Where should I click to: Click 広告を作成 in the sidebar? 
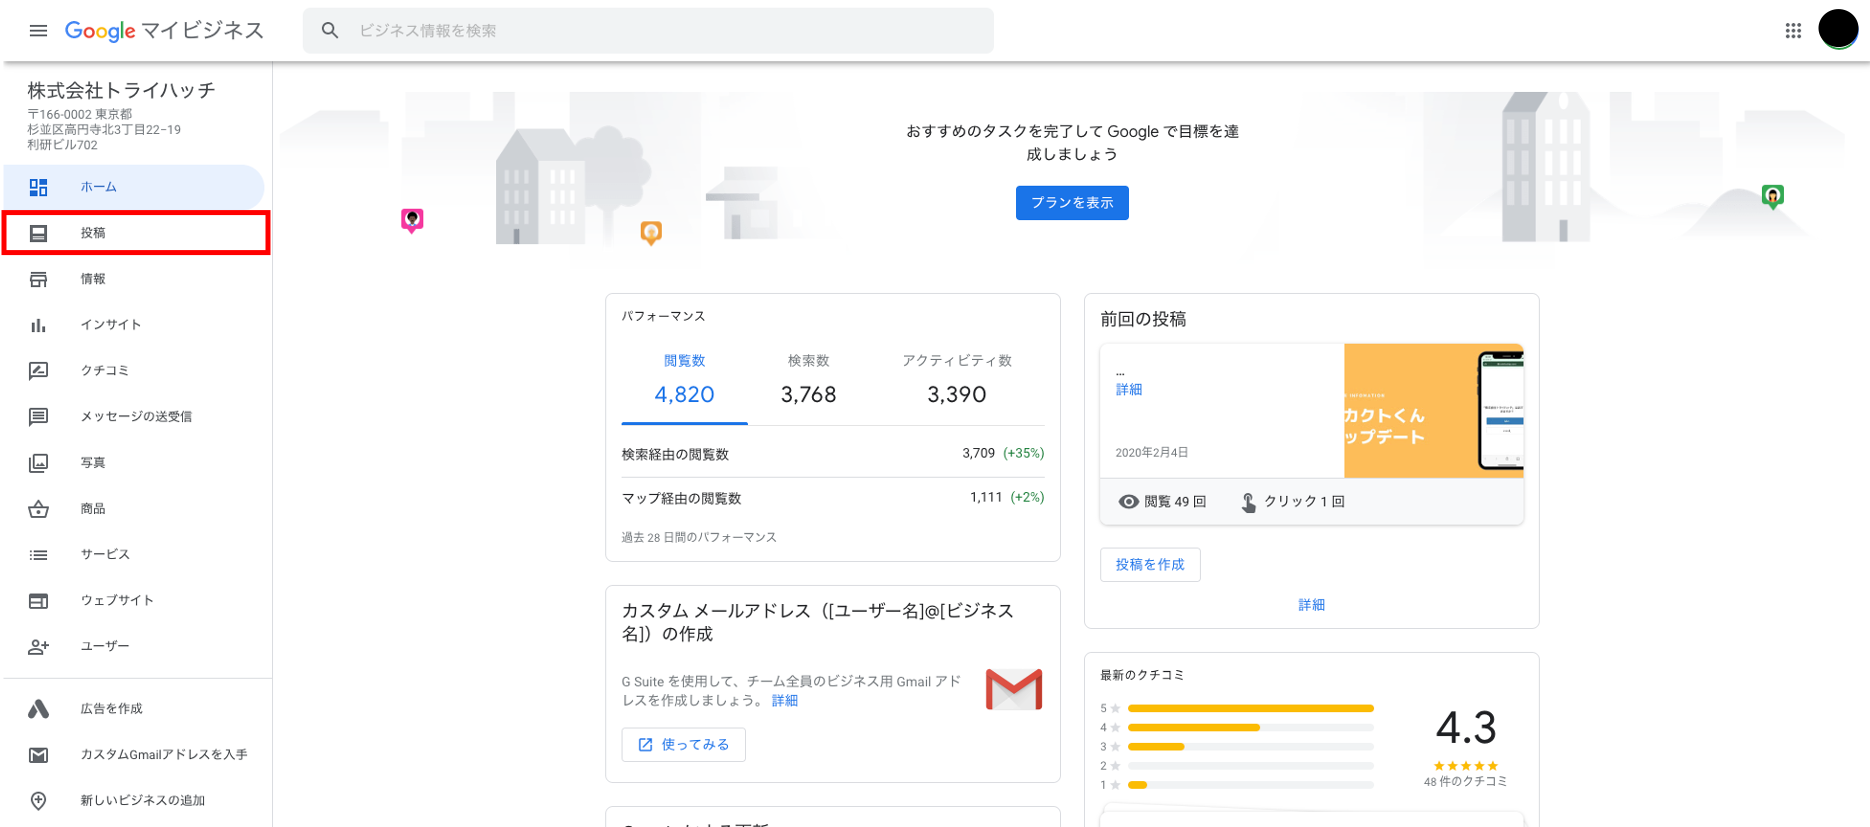(x=134, y=709)
